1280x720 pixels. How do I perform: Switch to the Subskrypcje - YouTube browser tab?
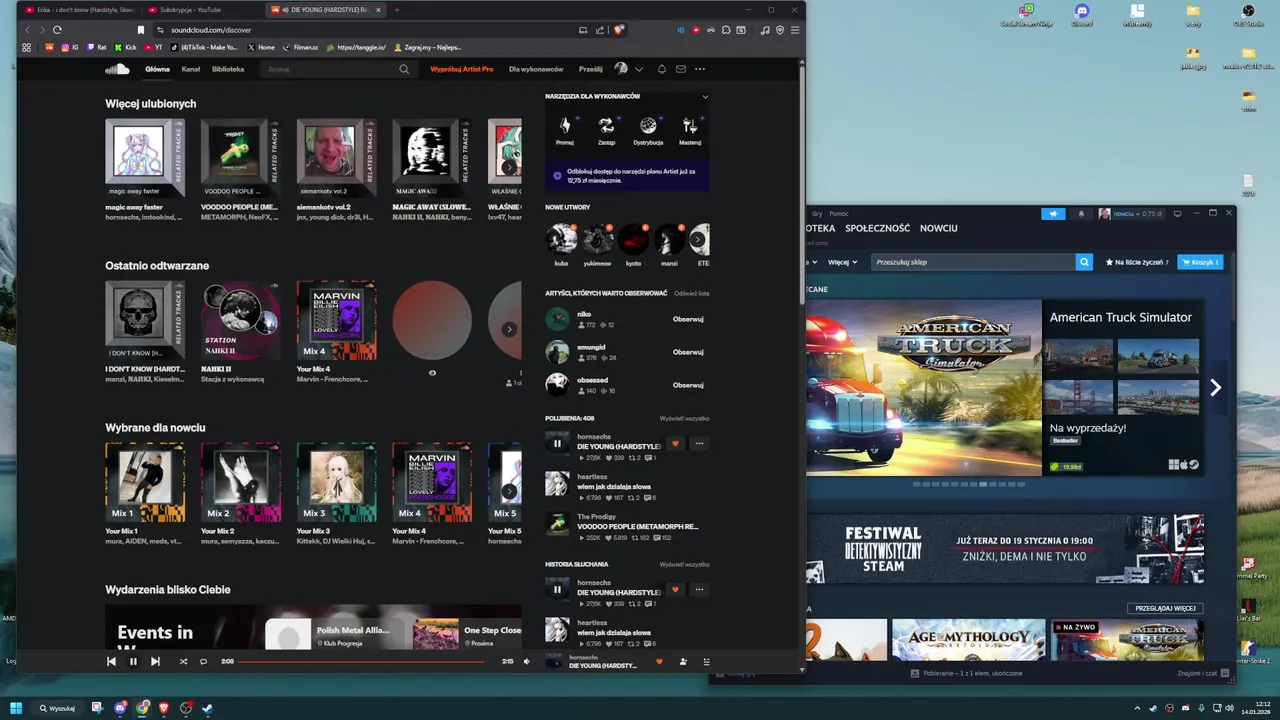pos(189,9)
